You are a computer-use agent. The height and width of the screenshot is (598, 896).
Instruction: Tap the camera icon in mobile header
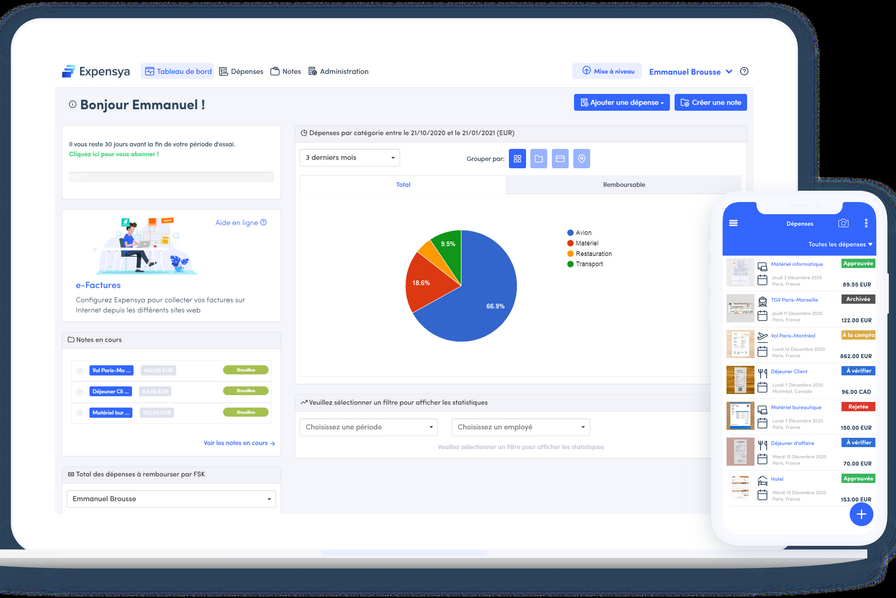pyautogui.click(x=843, y=223)
